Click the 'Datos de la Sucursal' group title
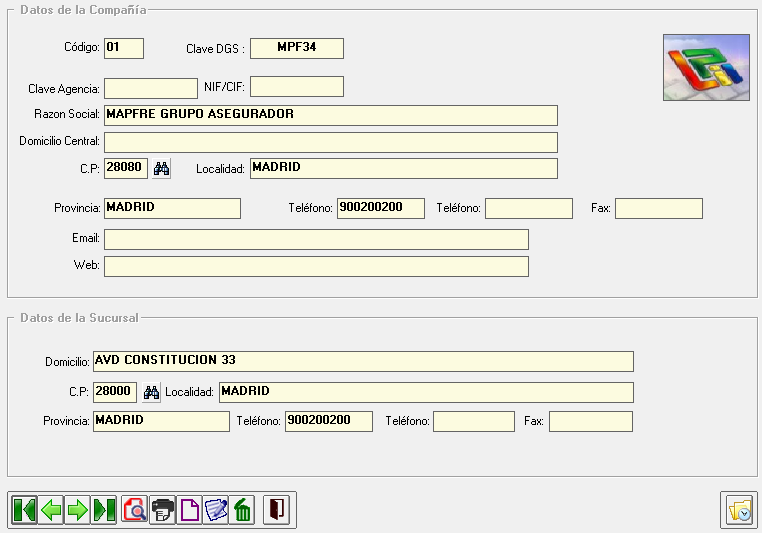The width and height of the screenshot is (762, 533). pyautogui.click(x=79, y=318)
